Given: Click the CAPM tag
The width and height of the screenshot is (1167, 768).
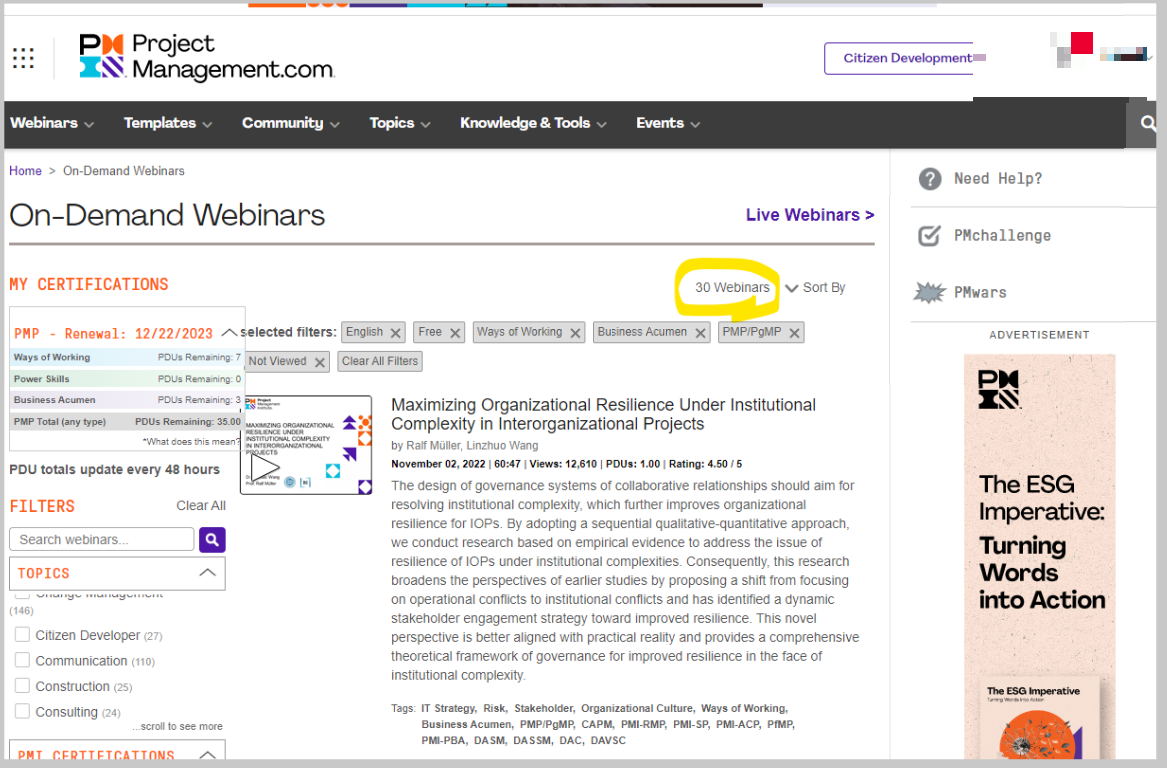Looking at the screenshot, I should 598,724.
